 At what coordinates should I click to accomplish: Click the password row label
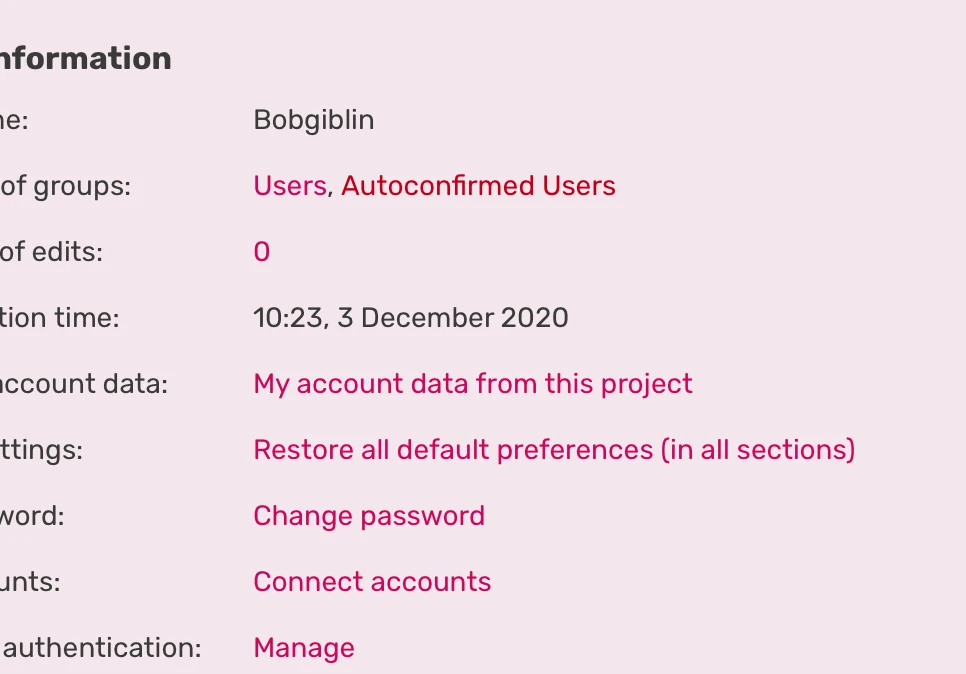click(x=32, y=516)
